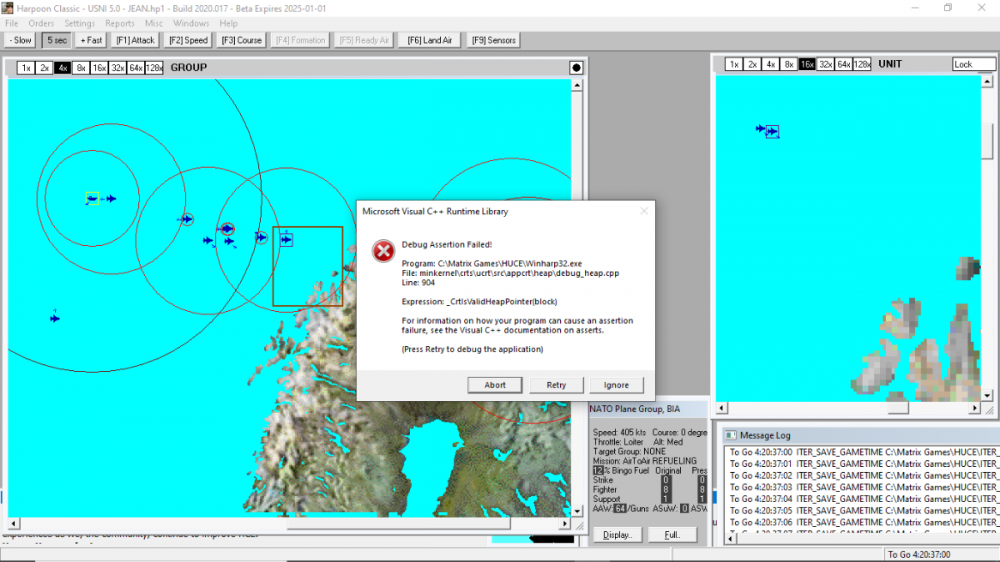Set Unit map zoom to 32x
Image resolution: width=1000 pixels, height=562 pixels.
coord(825,64)
